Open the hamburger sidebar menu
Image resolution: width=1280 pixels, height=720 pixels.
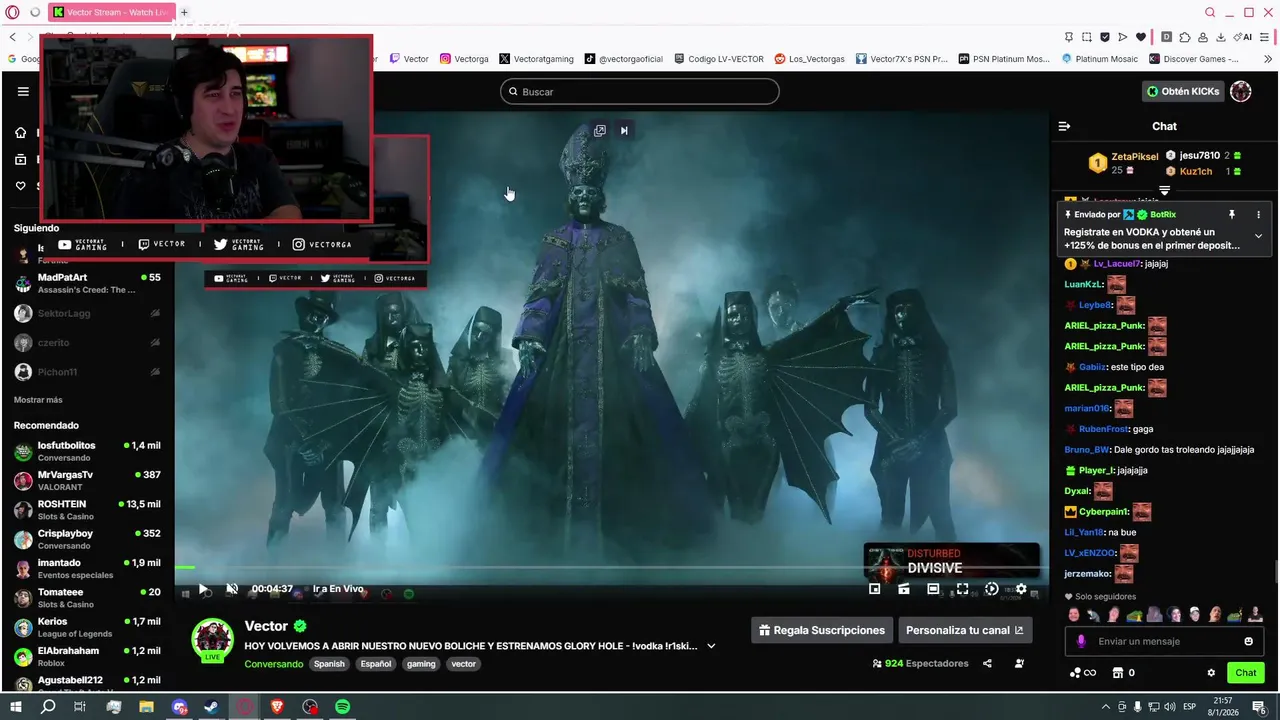point(23,91)
